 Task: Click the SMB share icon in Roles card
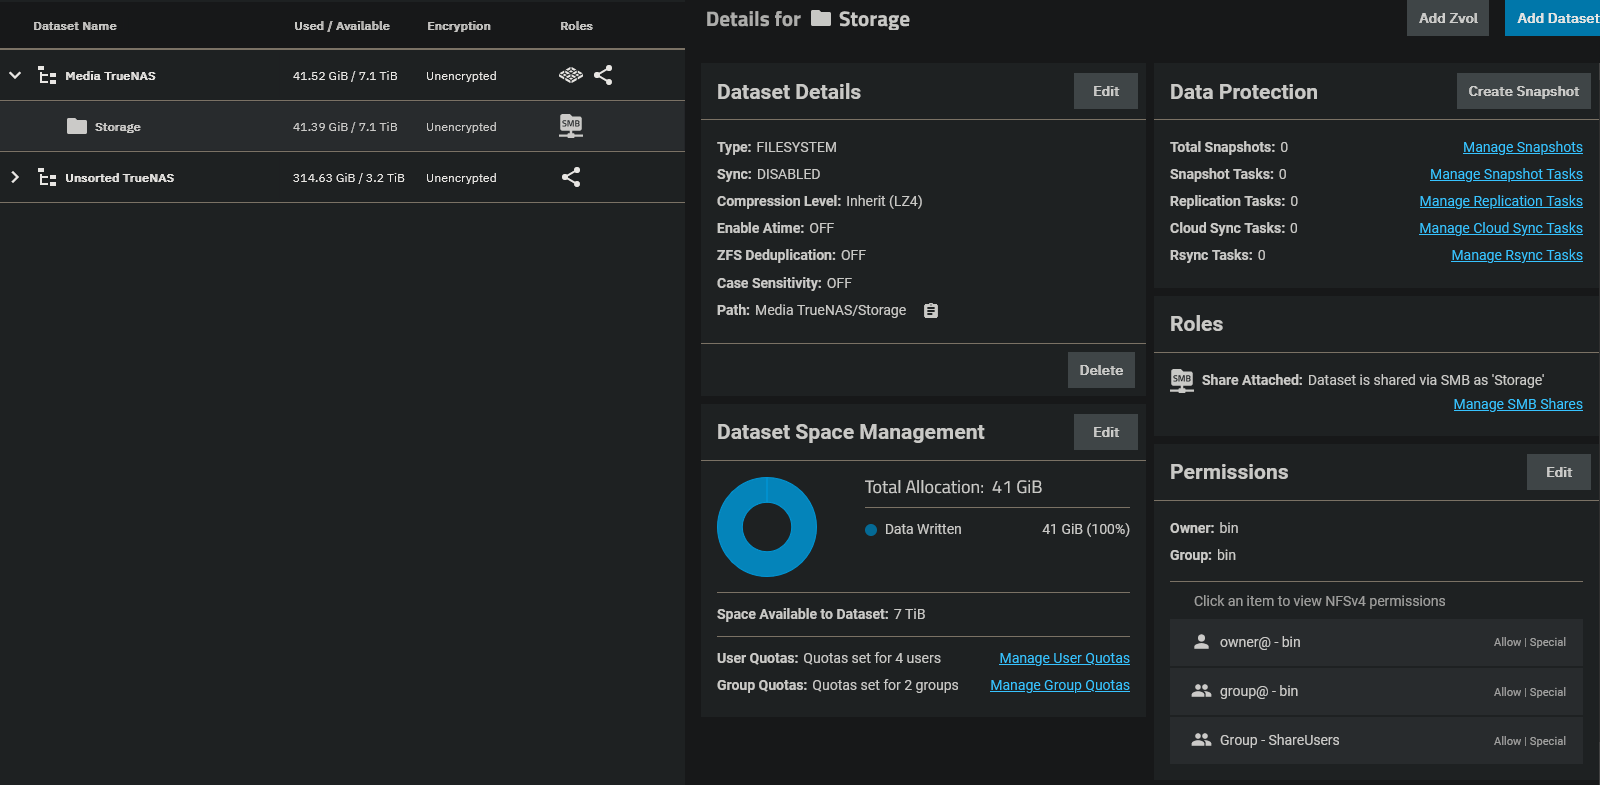coord(1182,381)
